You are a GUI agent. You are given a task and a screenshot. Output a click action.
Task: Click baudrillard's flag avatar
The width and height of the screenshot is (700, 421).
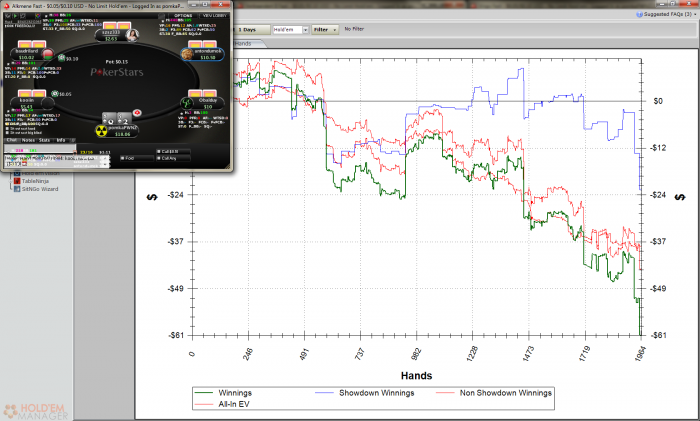[x=47, y=54]
